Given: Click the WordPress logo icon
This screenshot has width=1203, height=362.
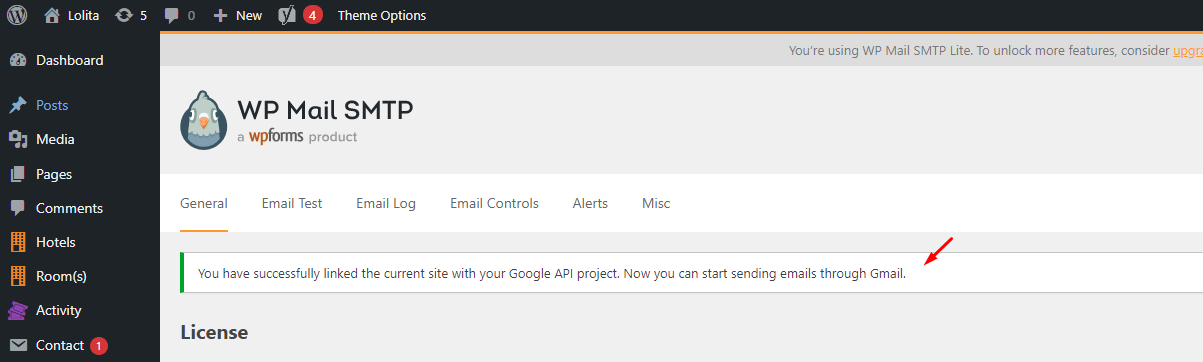Looking at the screenshot, I should click(16, 15).
